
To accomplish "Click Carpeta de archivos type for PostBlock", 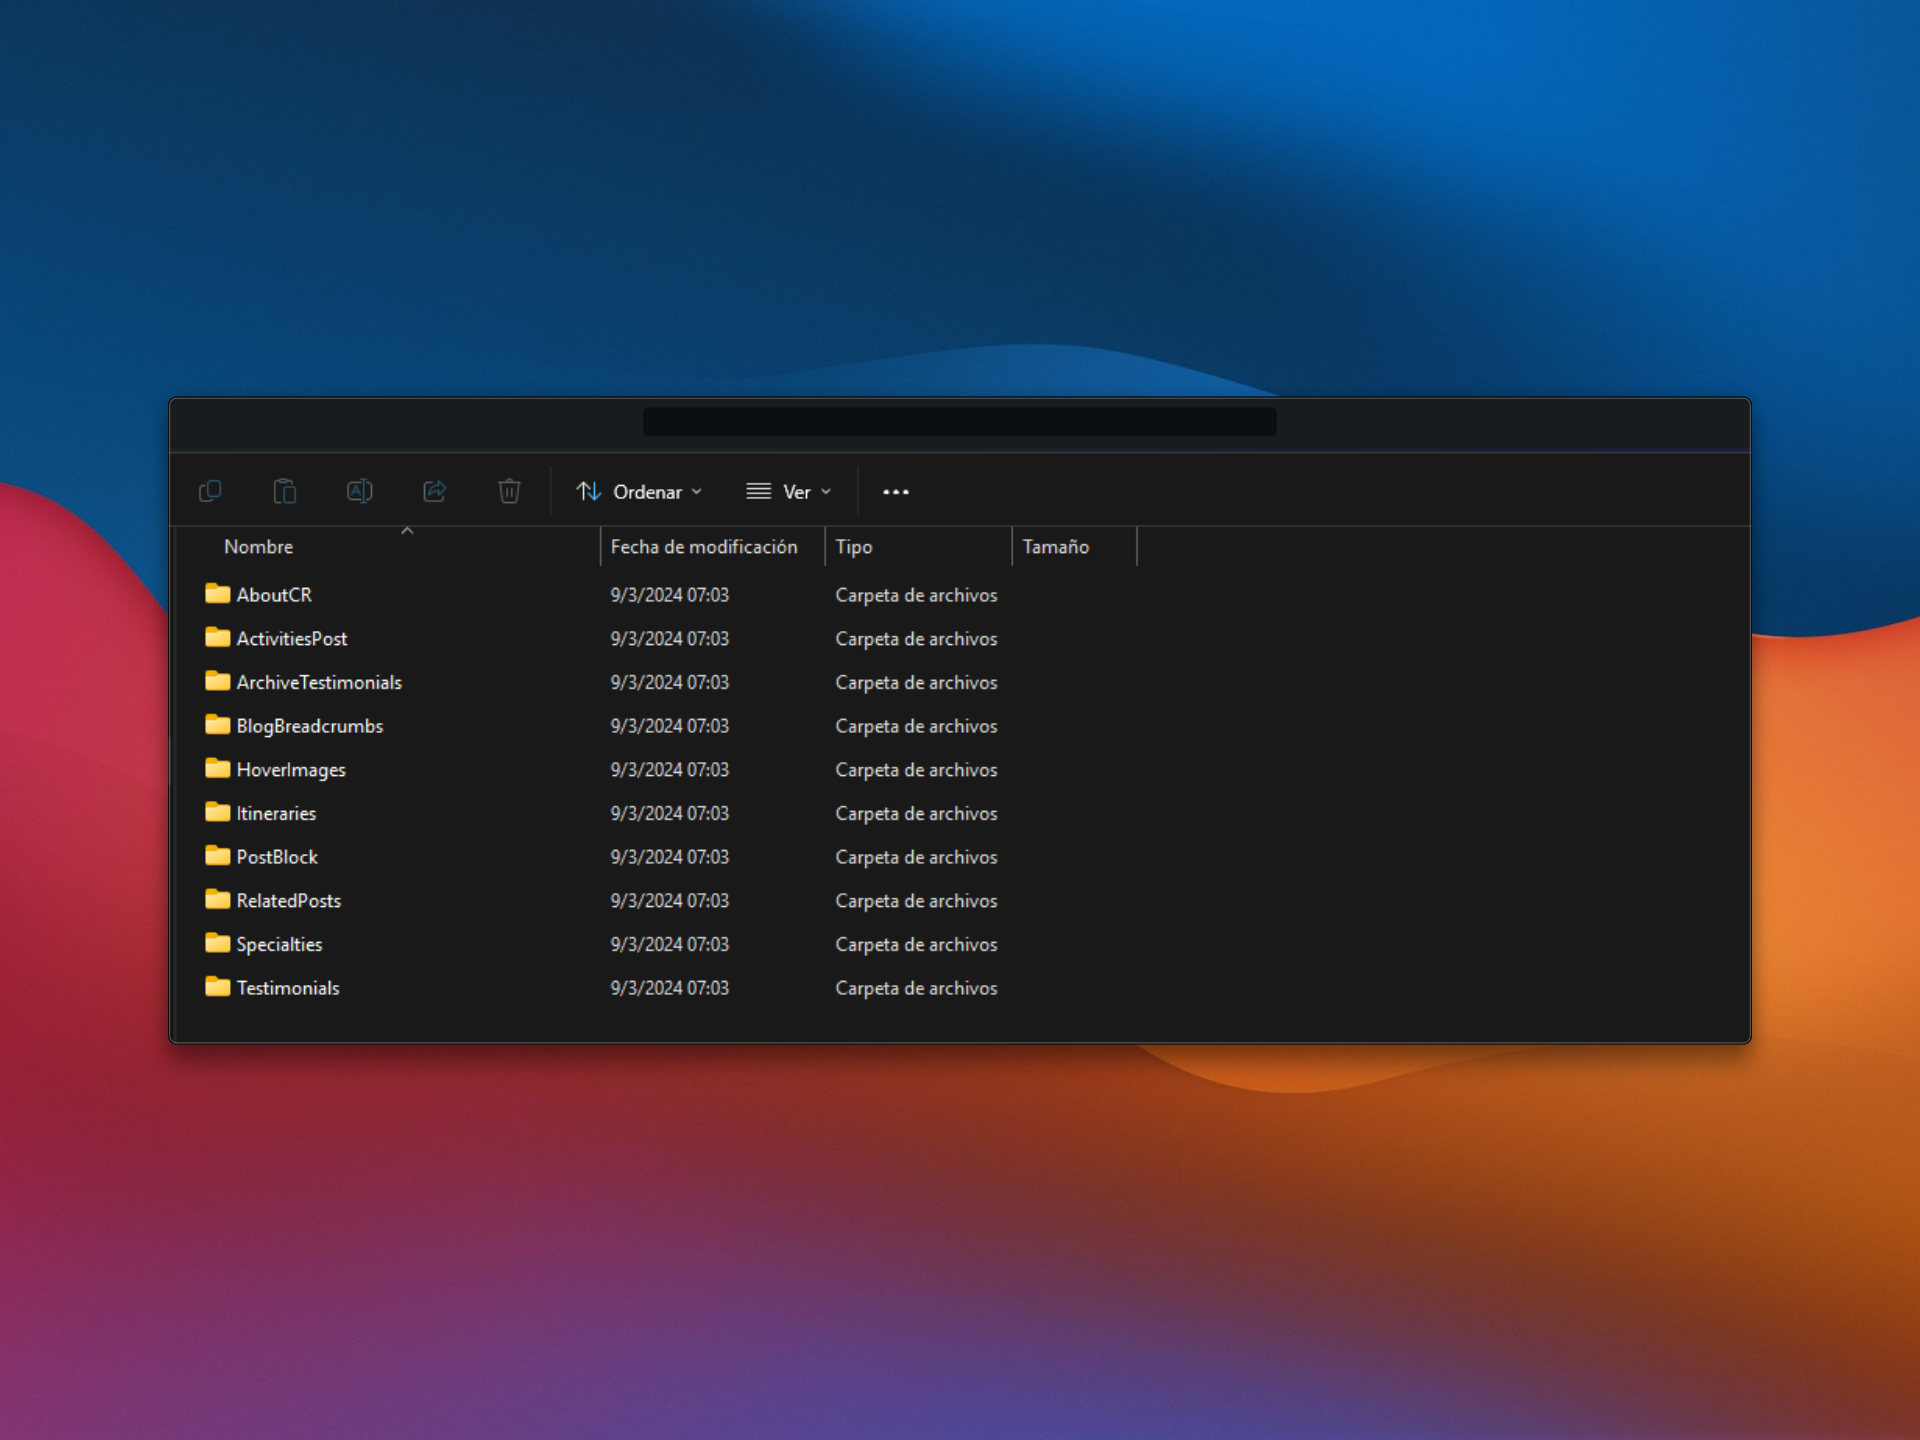I will point(917,857).
